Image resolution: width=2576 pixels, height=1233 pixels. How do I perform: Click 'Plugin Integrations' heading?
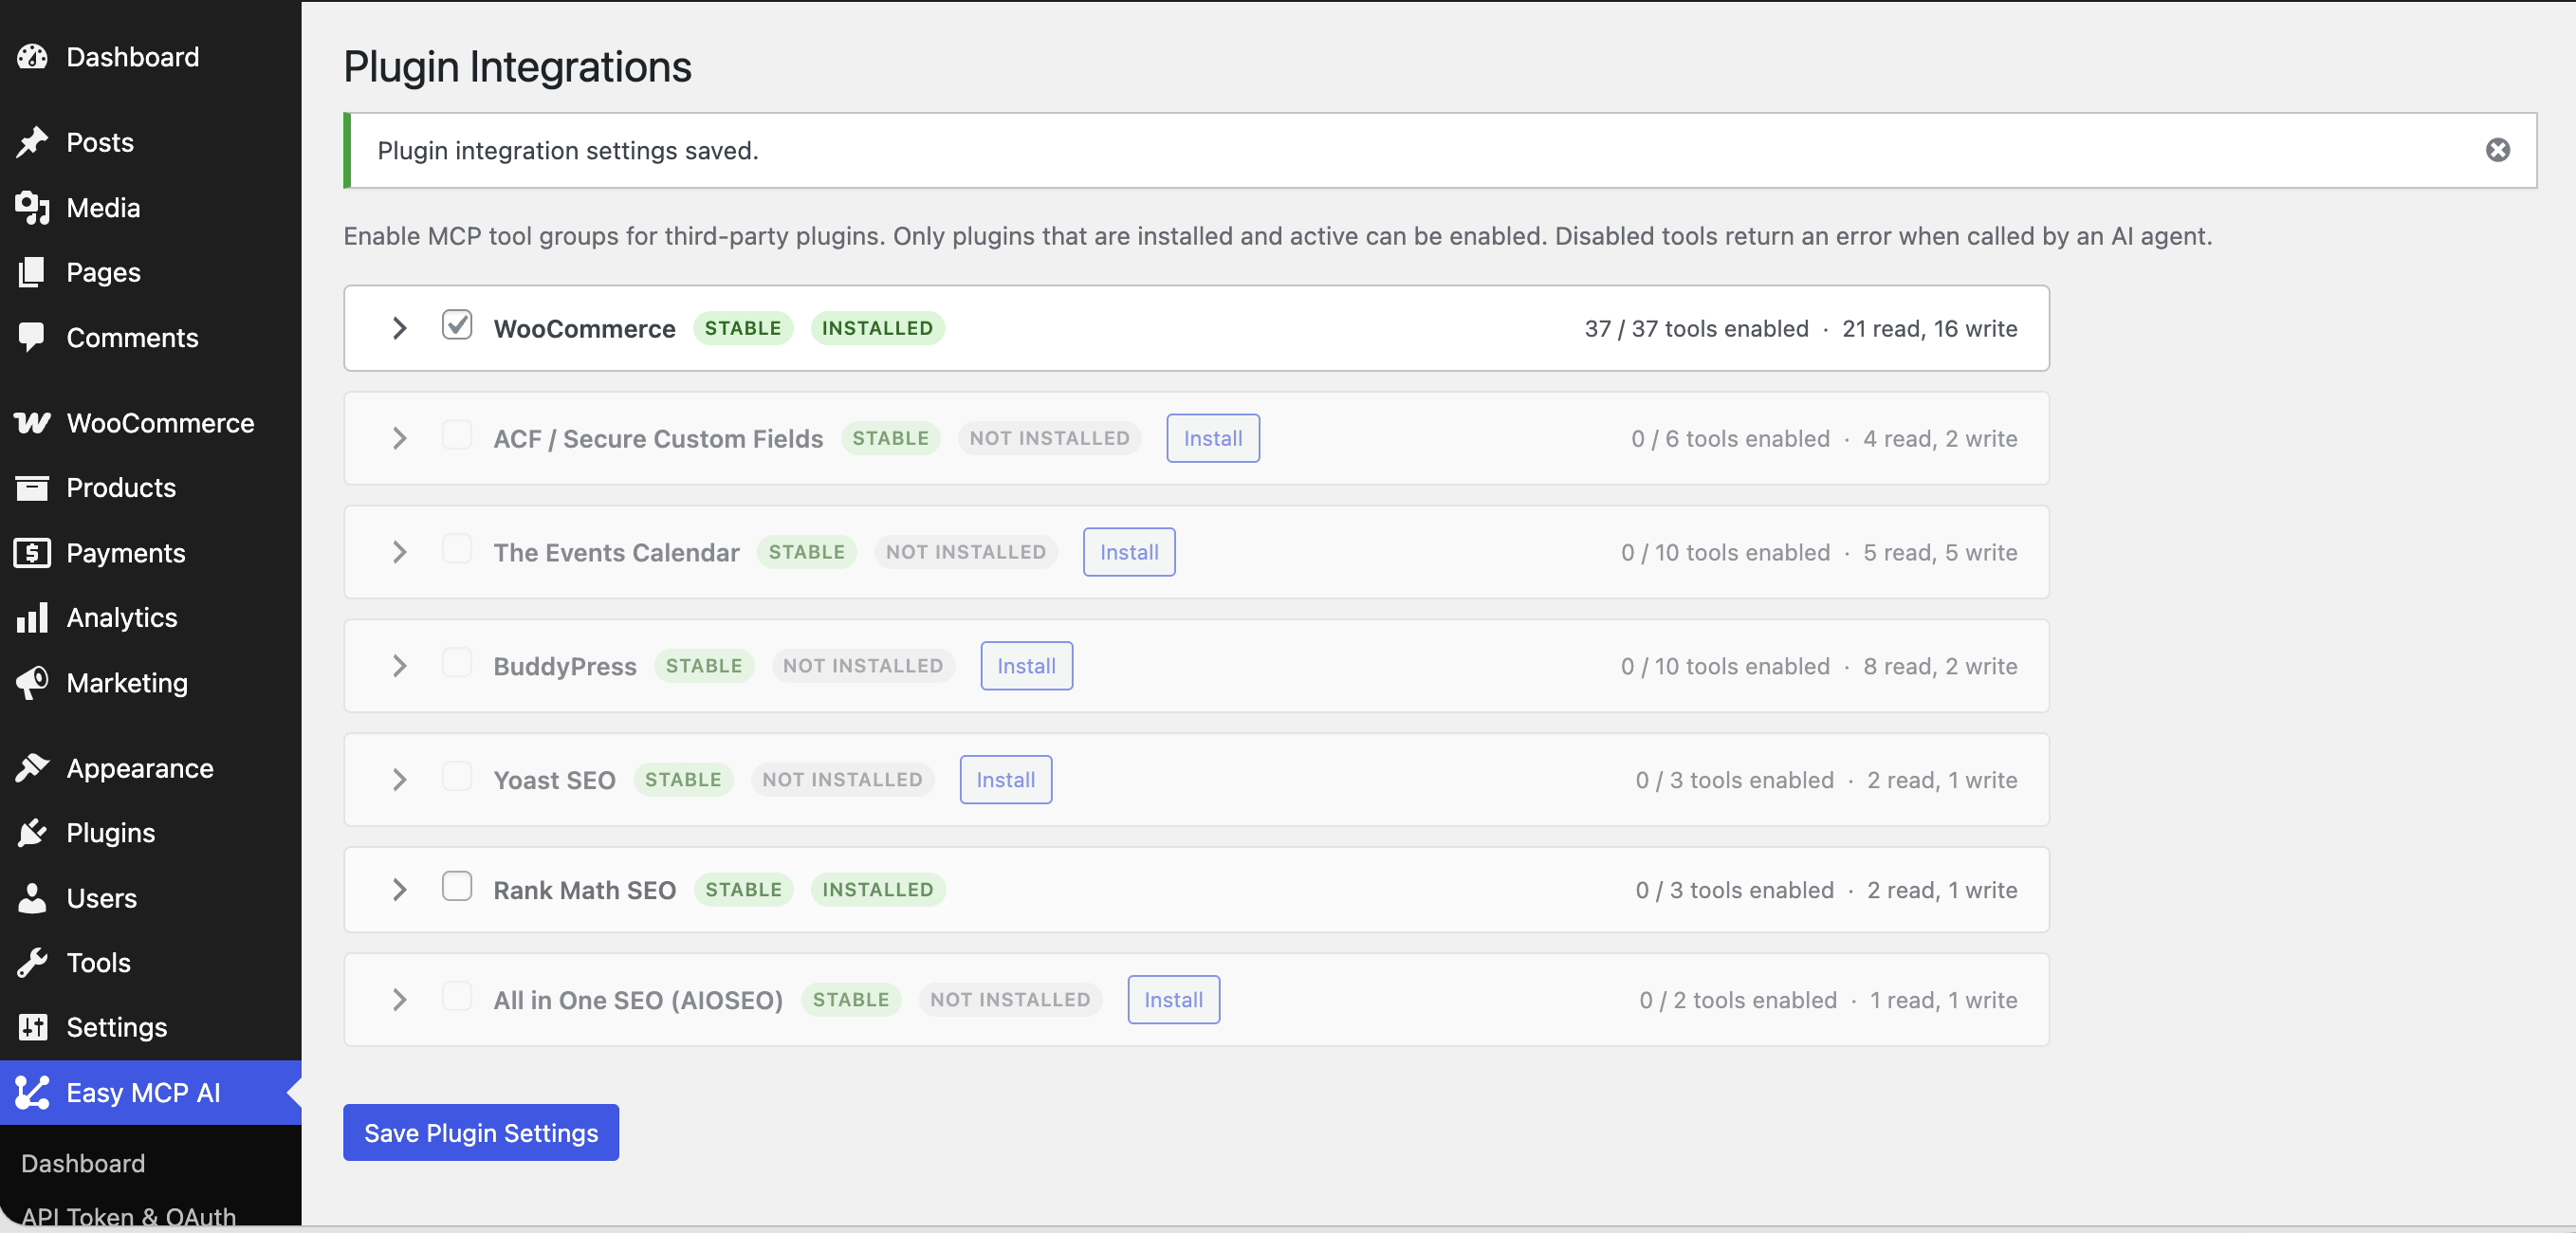(517, 66)
